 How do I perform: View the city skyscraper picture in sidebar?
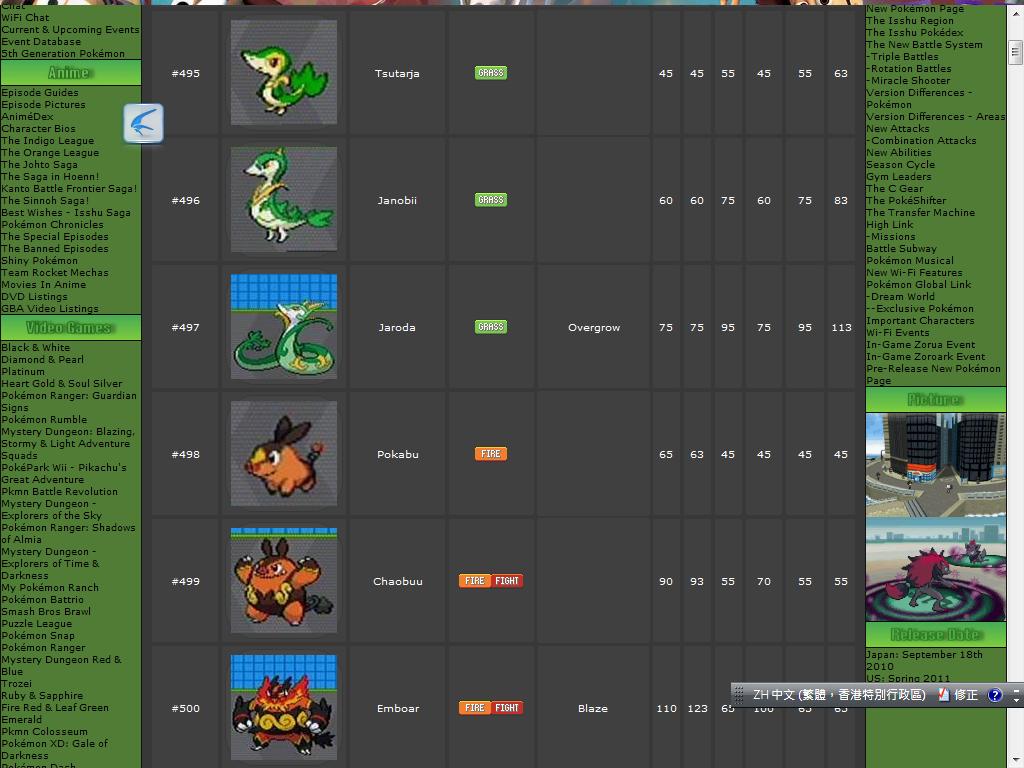click(935, 465)
